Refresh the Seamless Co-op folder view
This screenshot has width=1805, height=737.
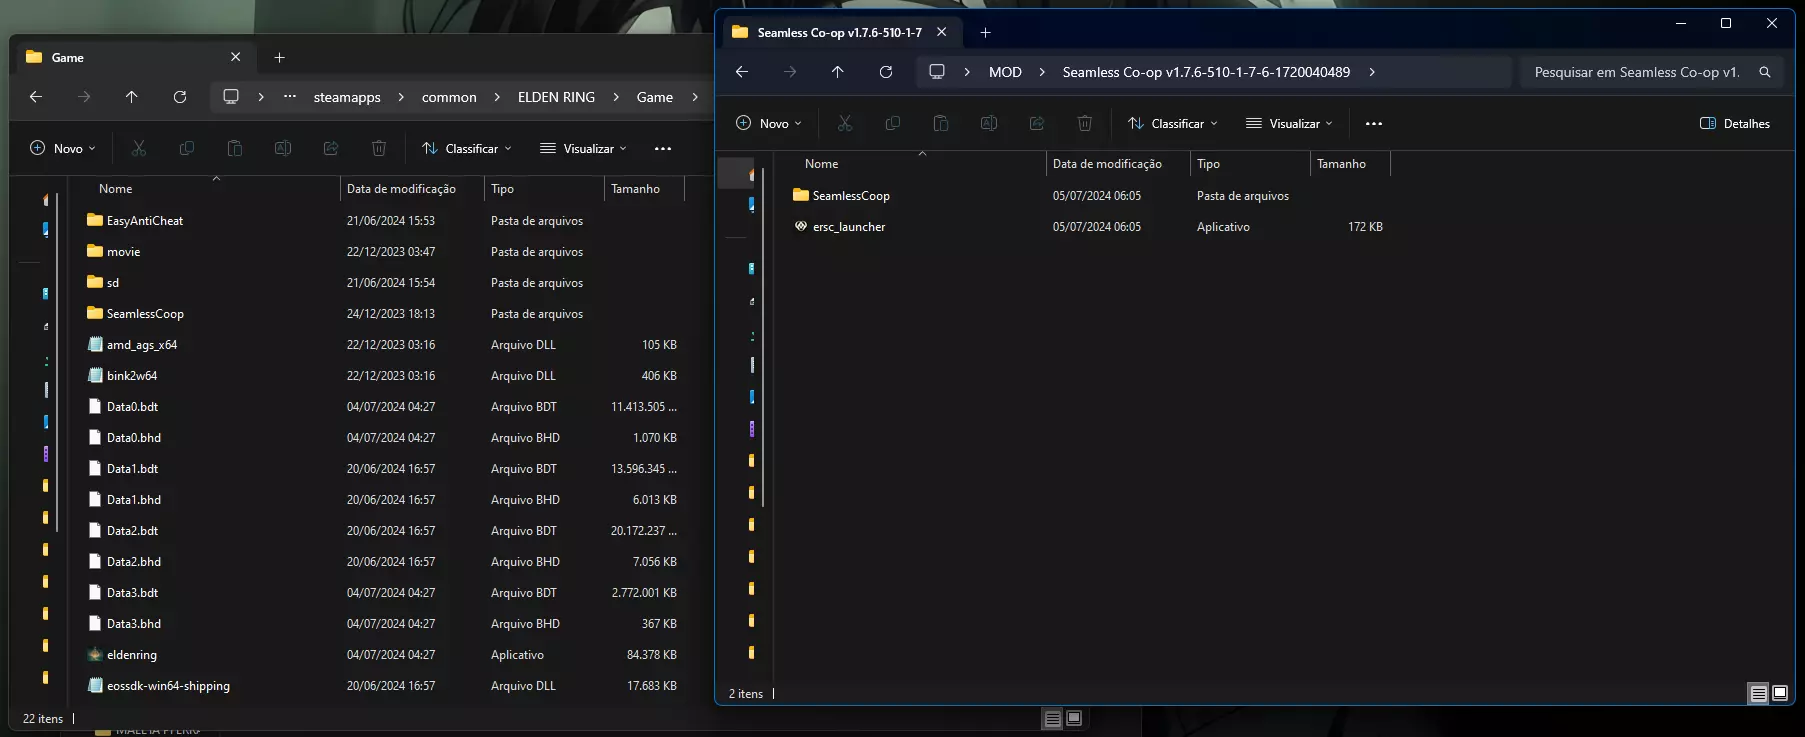pyautogui.click(x=885, y=72)
